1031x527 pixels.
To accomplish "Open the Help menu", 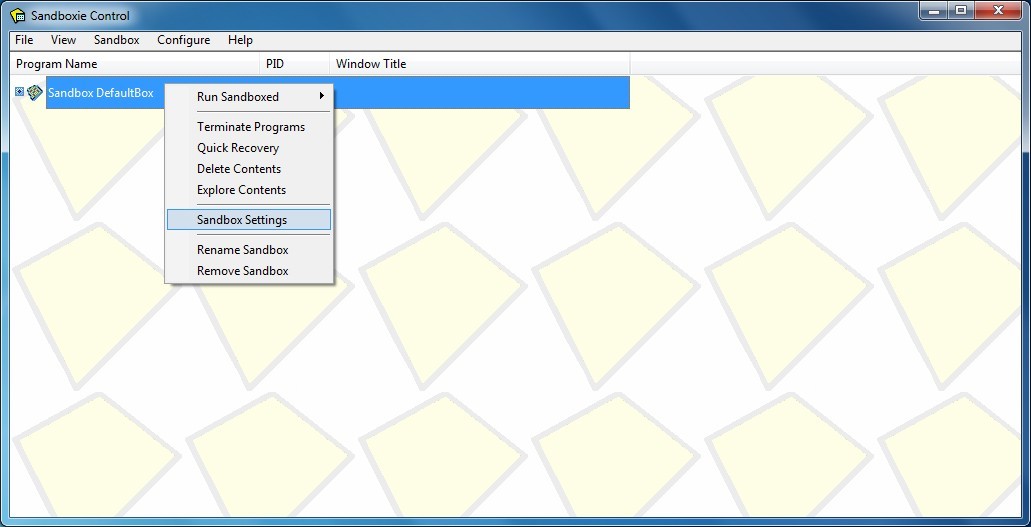I will pos(240,40).
